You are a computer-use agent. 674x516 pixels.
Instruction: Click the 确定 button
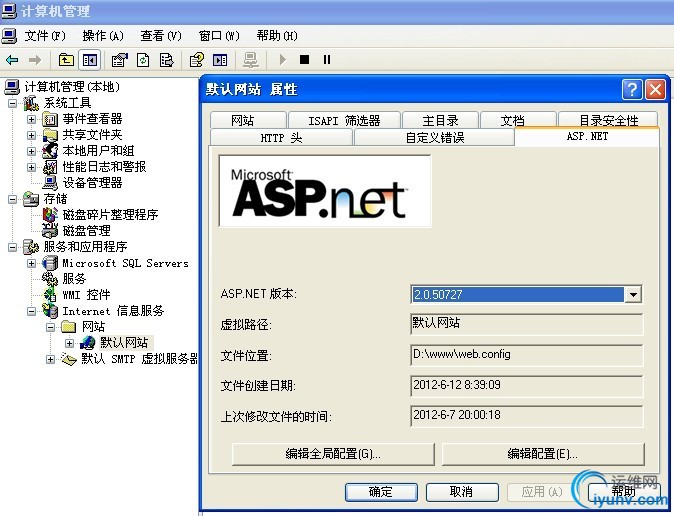381,492
